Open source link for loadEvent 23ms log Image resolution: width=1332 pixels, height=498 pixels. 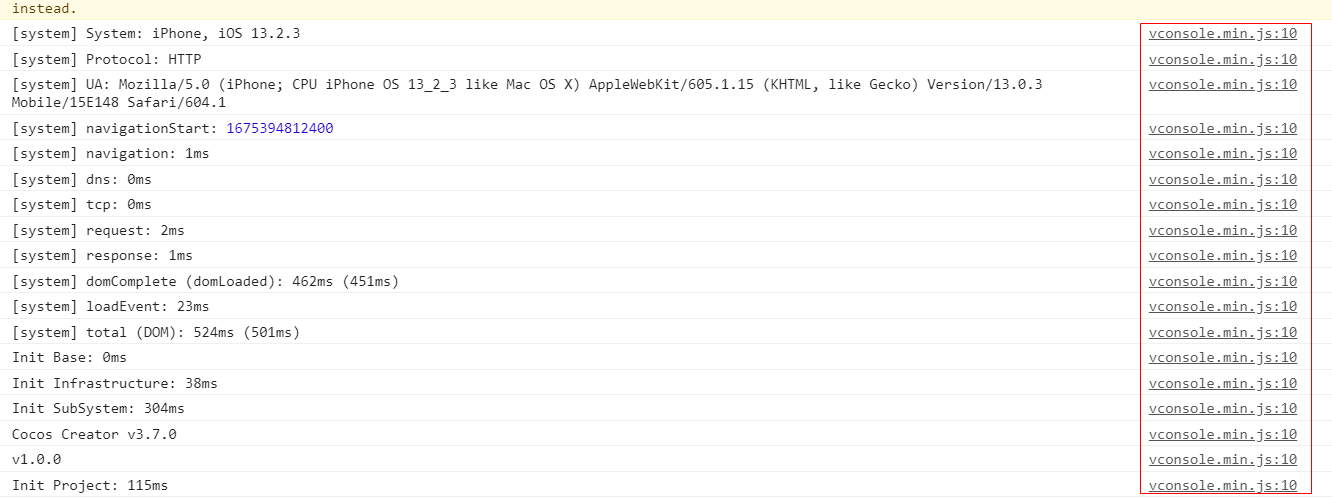pyautogui.click(x=1222, y=307)
